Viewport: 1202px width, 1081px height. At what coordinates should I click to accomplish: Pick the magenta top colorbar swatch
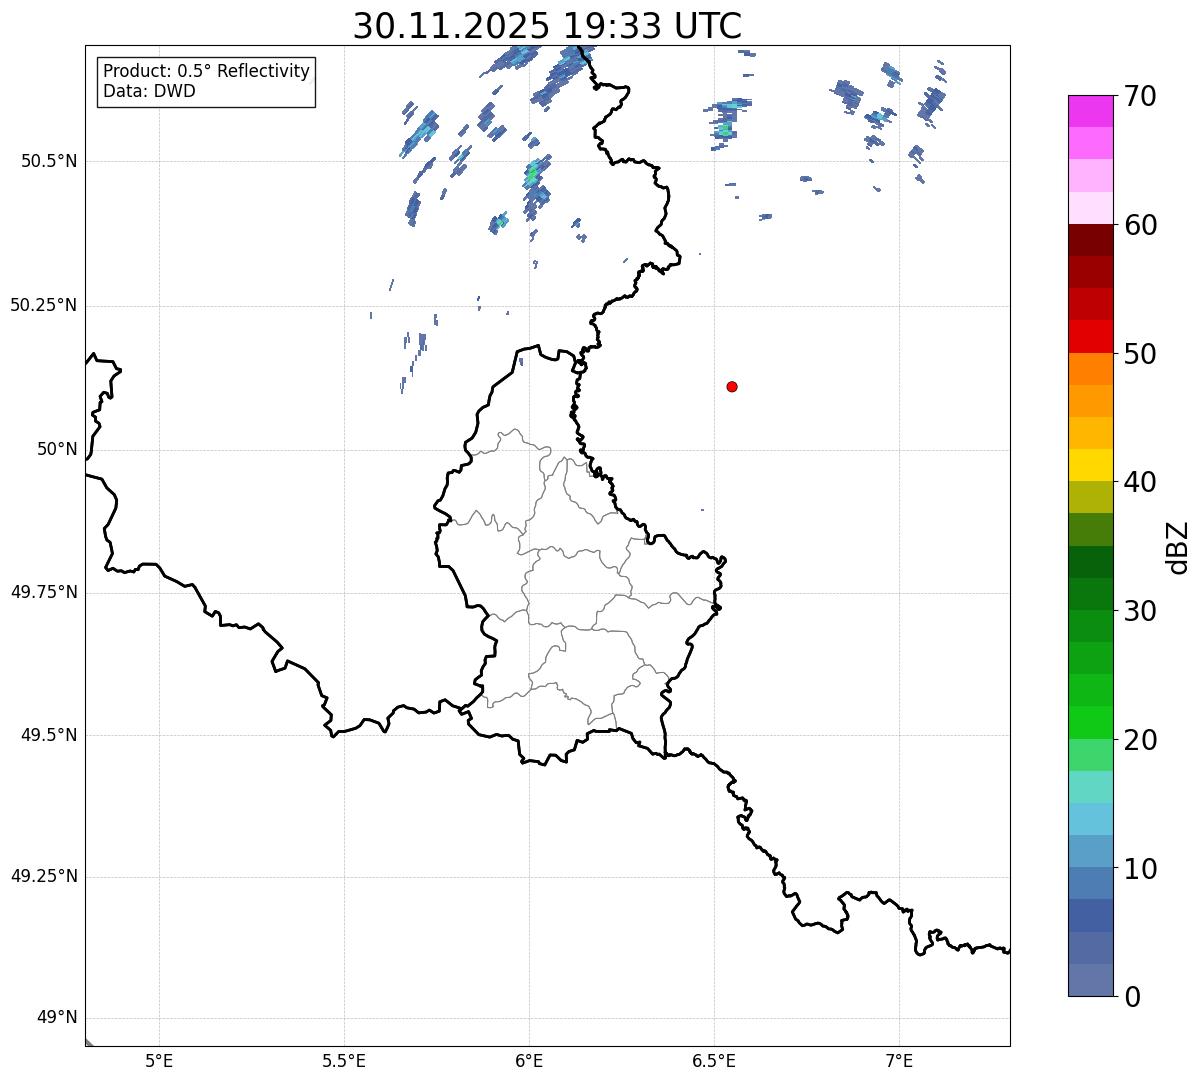(1090, 111)
